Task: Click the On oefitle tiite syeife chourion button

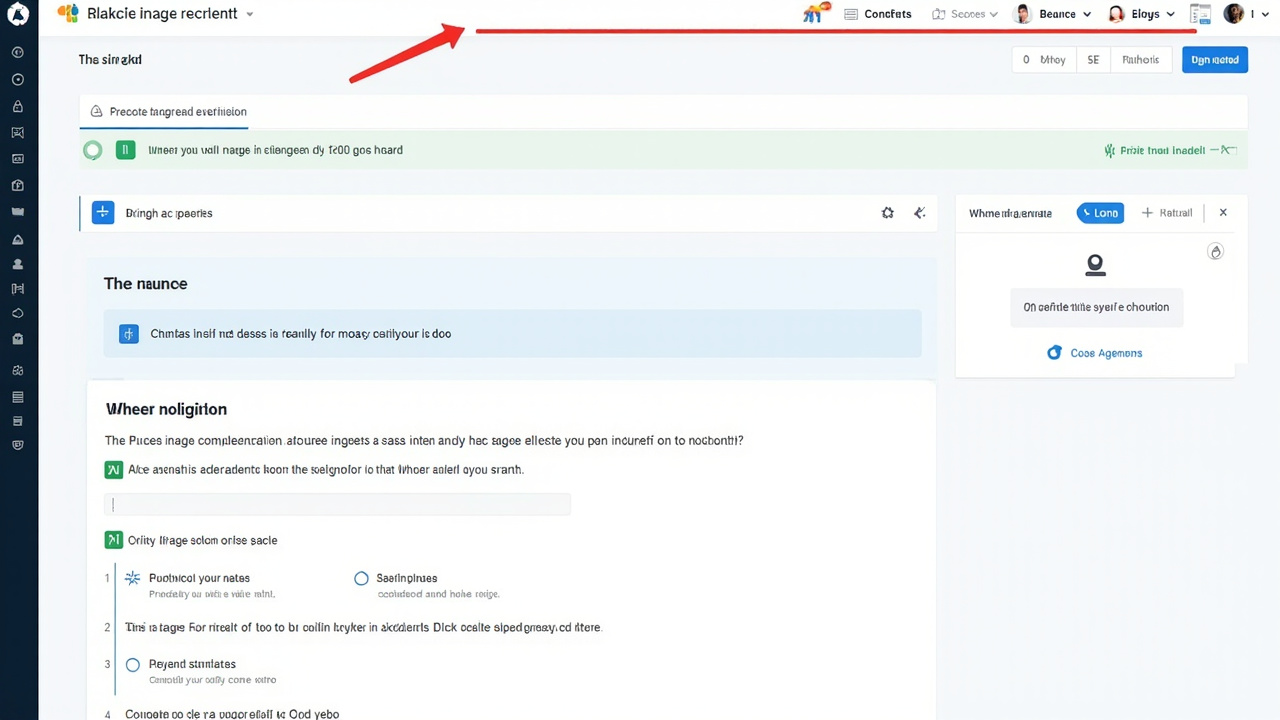Action: click(1096, 307)
